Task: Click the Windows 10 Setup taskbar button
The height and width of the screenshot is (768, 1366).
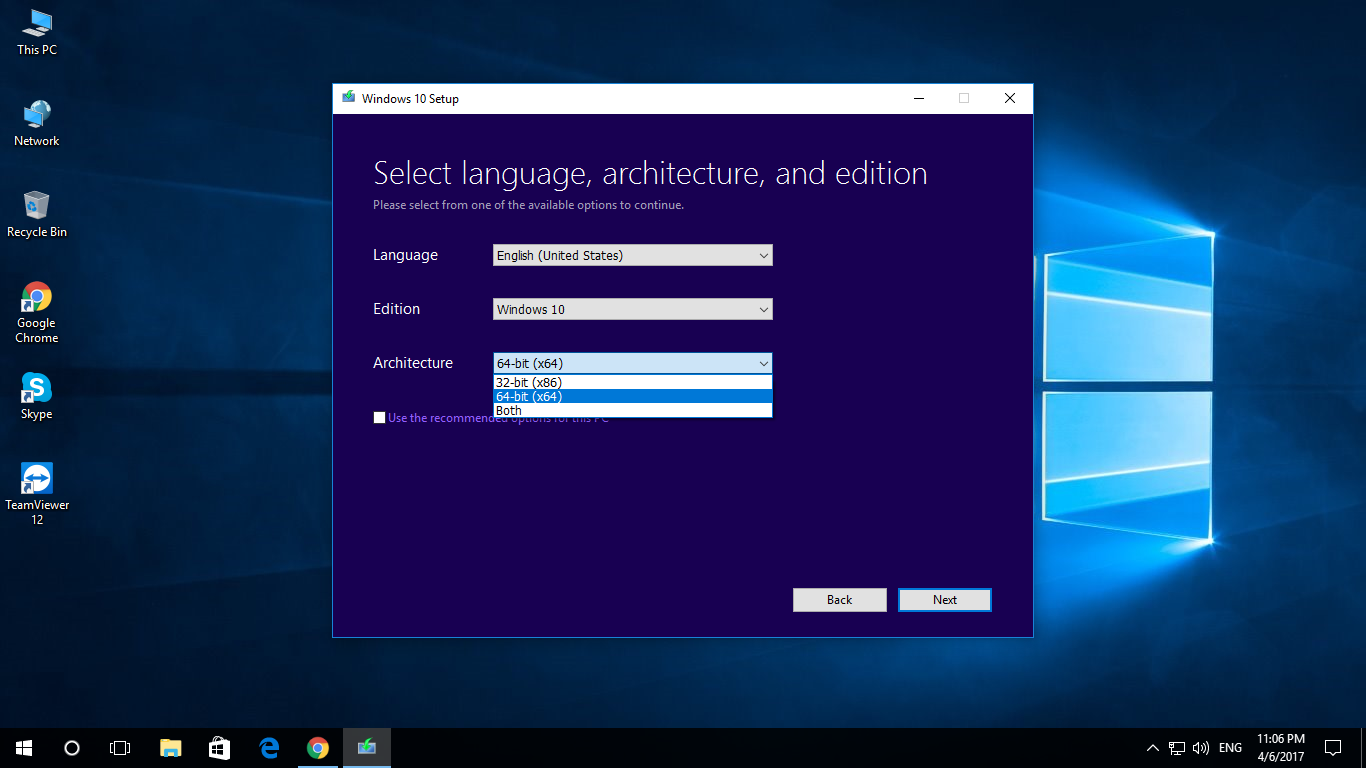Action: (x=367, y=748)
